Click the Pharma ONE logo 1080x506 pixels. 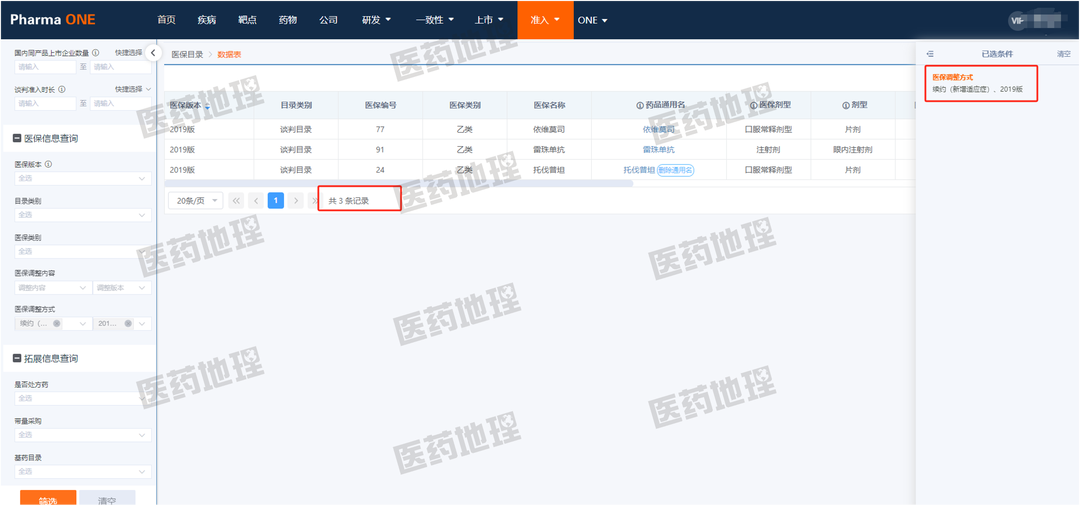point(52,19)
